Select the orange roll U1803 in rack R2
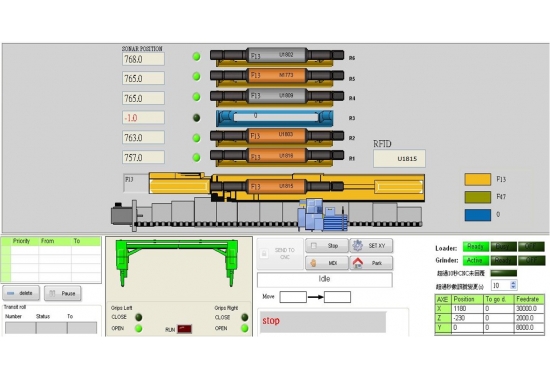The height and width of the screenshot is (379, 550). [x=277, y=136]
